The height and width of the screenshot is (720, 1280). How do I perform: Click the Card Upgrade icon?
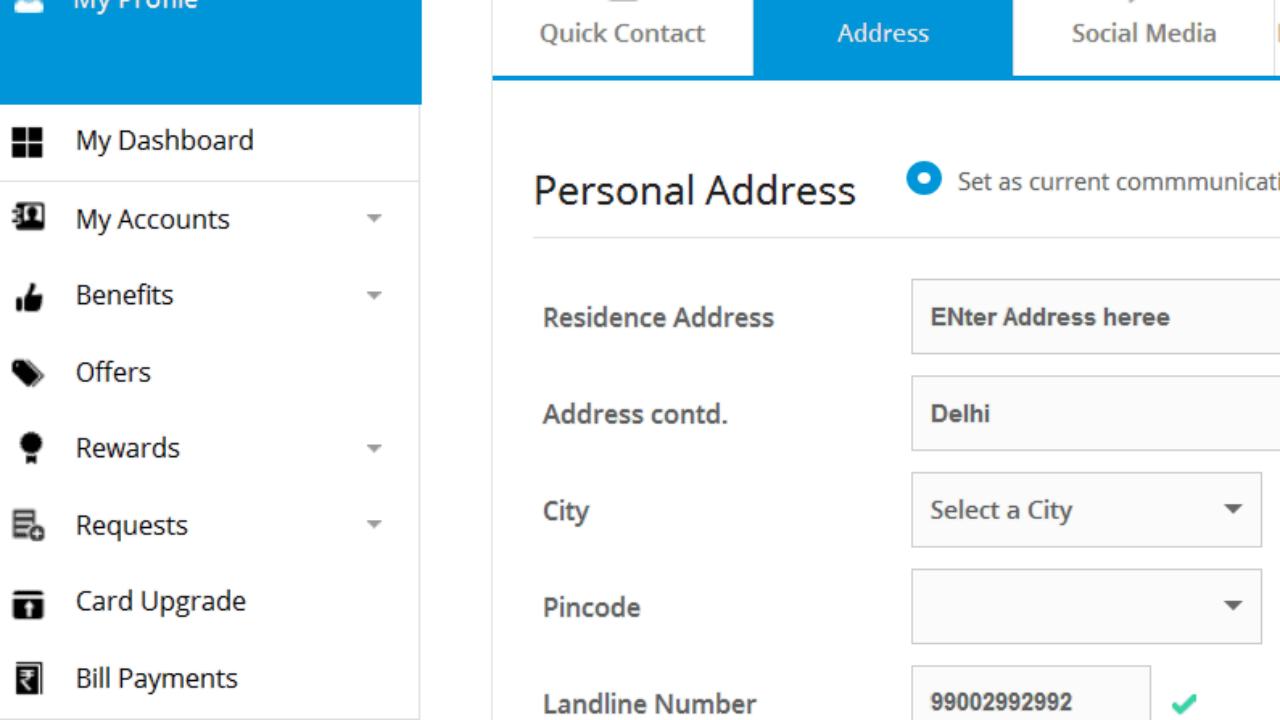(x=27, y=602)
